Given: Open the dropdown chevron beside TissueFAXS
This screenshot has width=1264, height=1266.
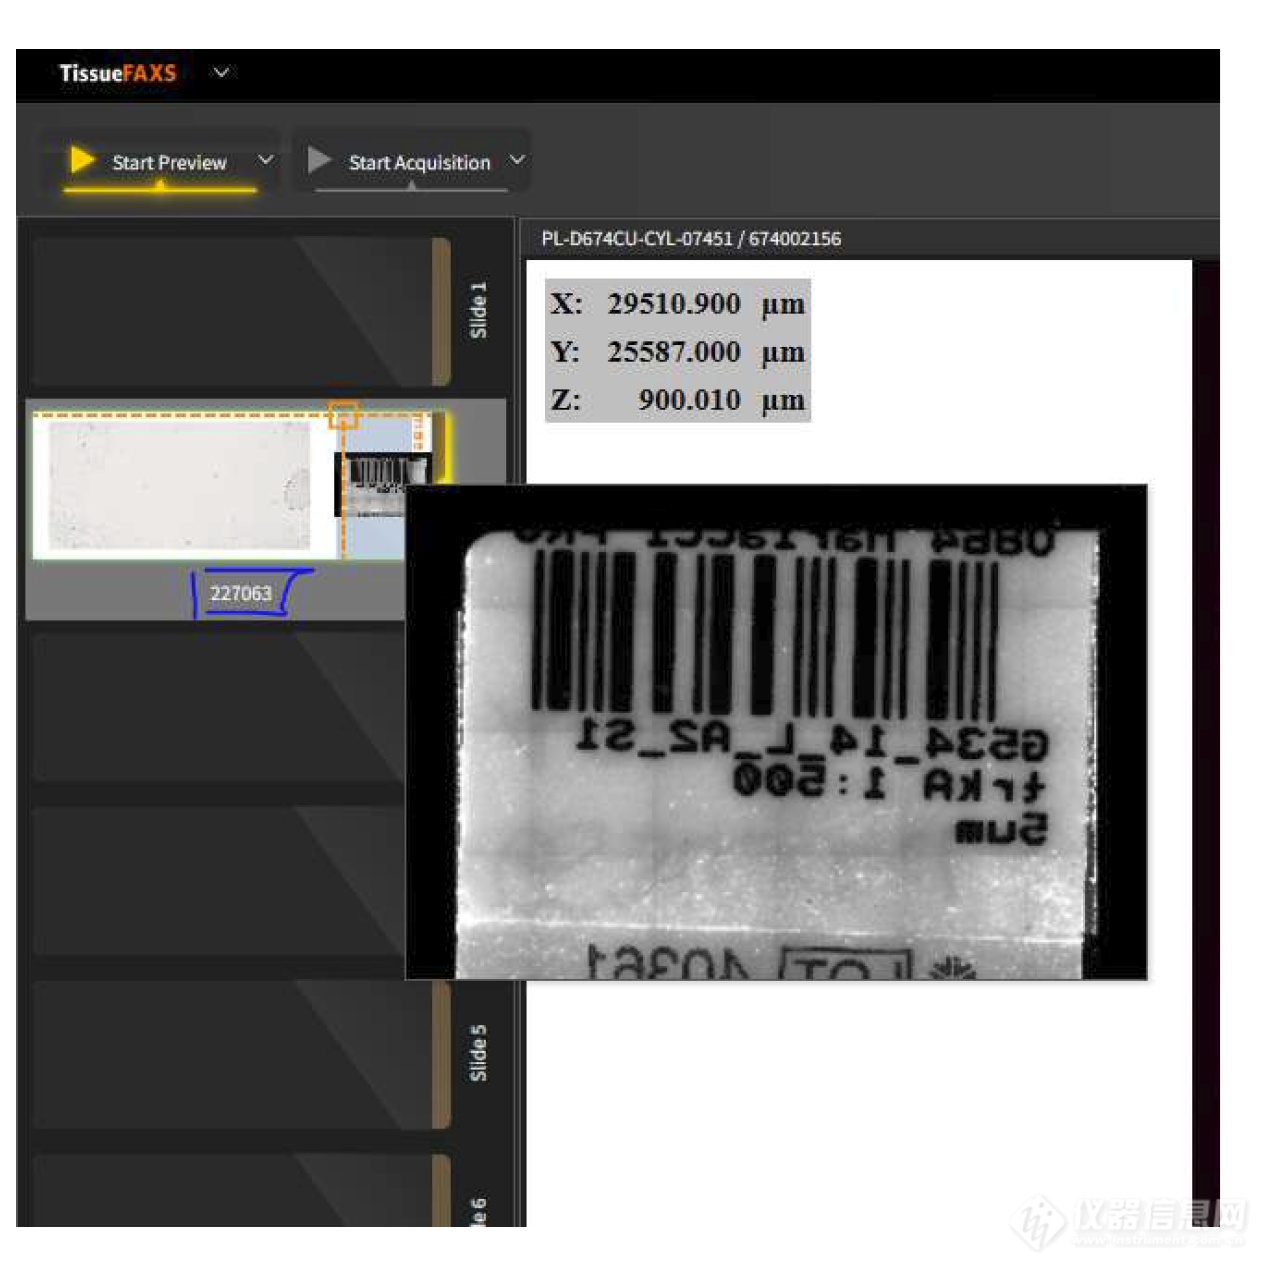Looking at the screenshot, I should [x=221, y=73].
